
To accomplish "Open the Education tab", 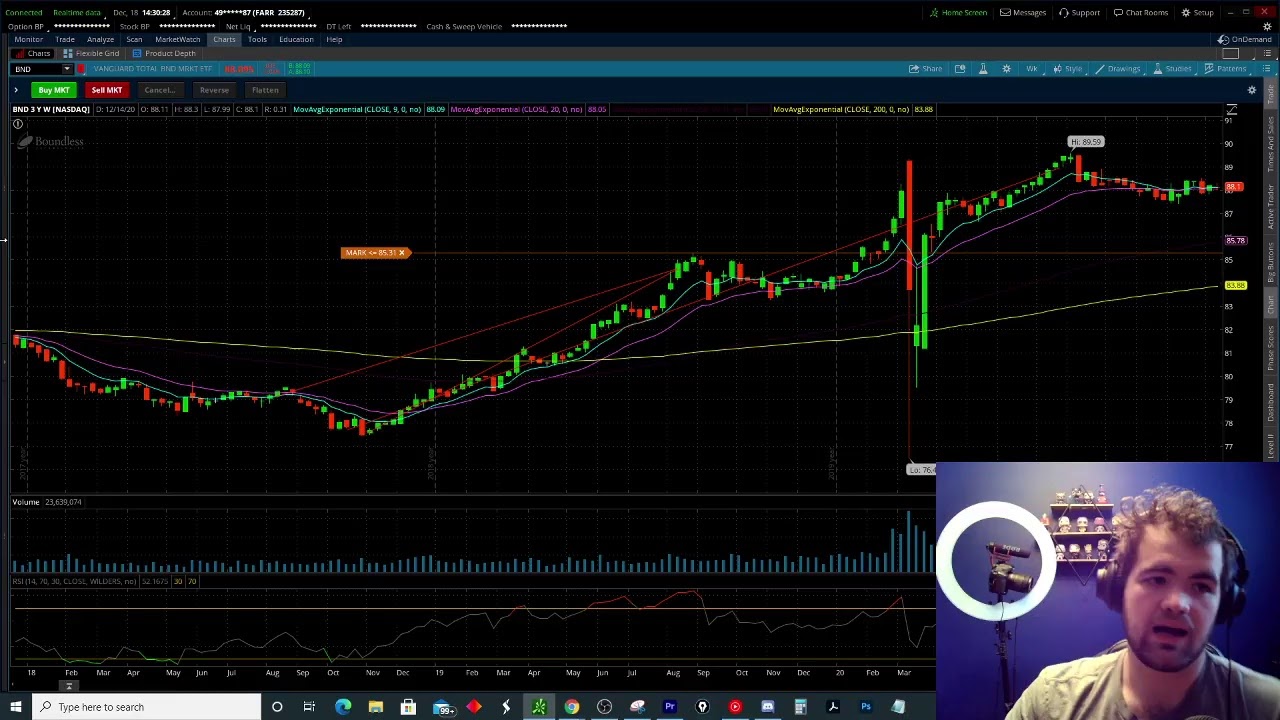I will 296,39.
